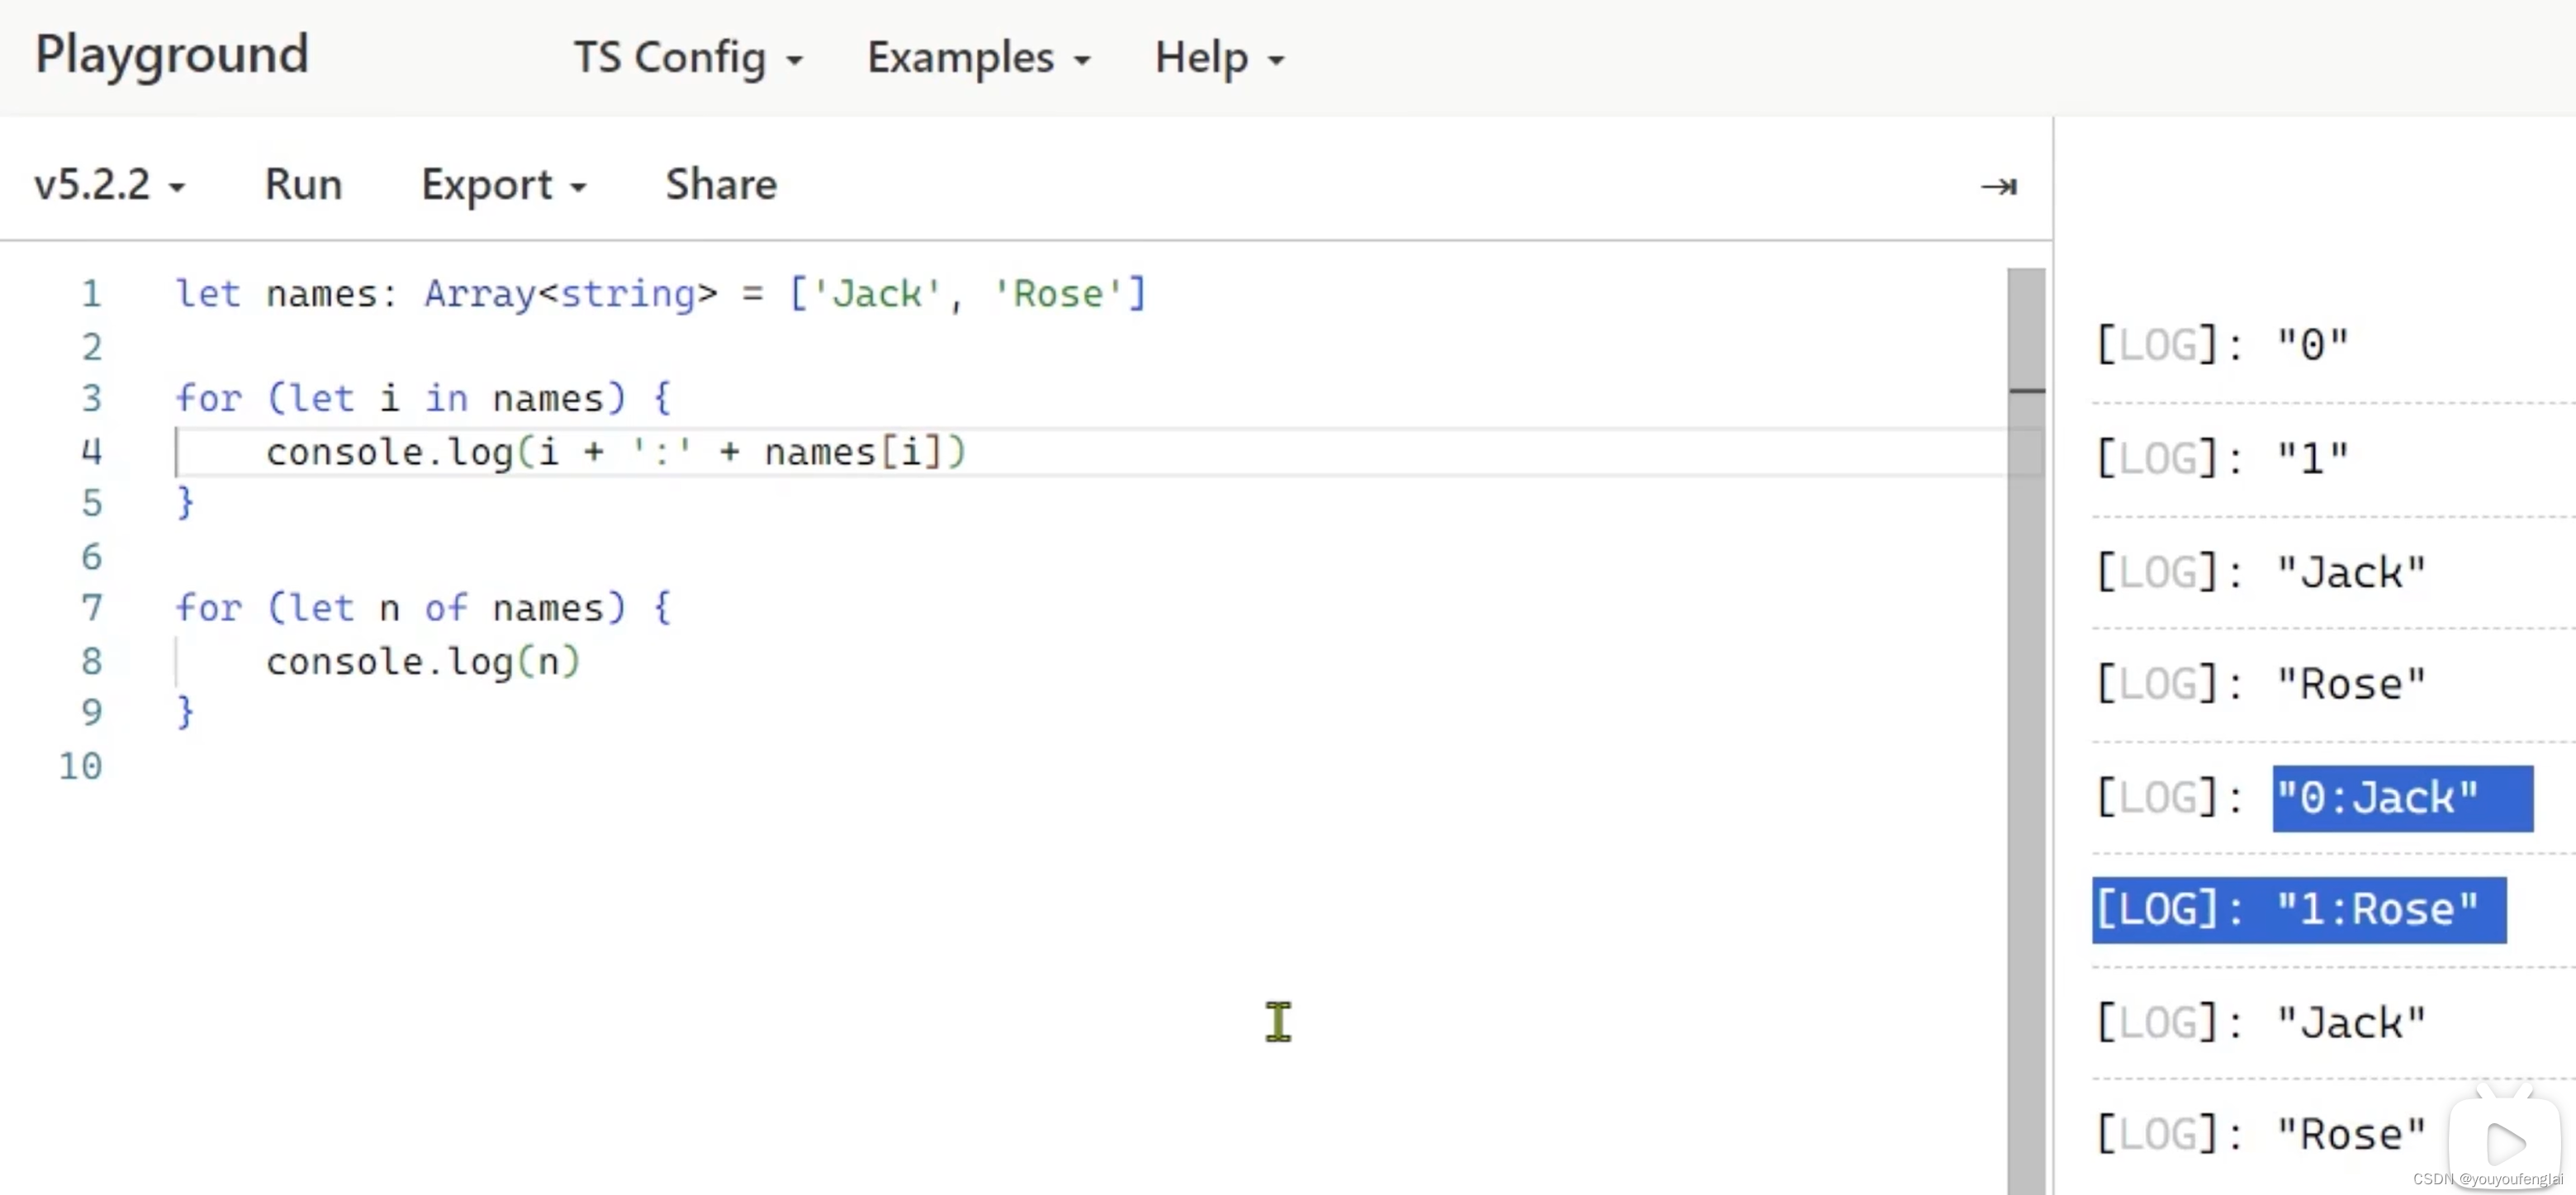2576x1195 pixels.
Task: Expand the Export dropdown
Action: pyautogui.click(x=504, y=185)
